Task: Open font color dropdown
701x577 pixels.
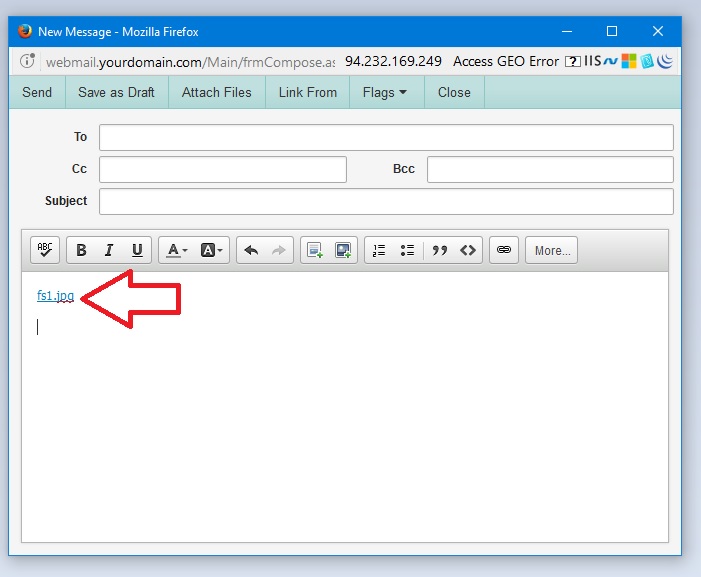Action: pos(176,250)
